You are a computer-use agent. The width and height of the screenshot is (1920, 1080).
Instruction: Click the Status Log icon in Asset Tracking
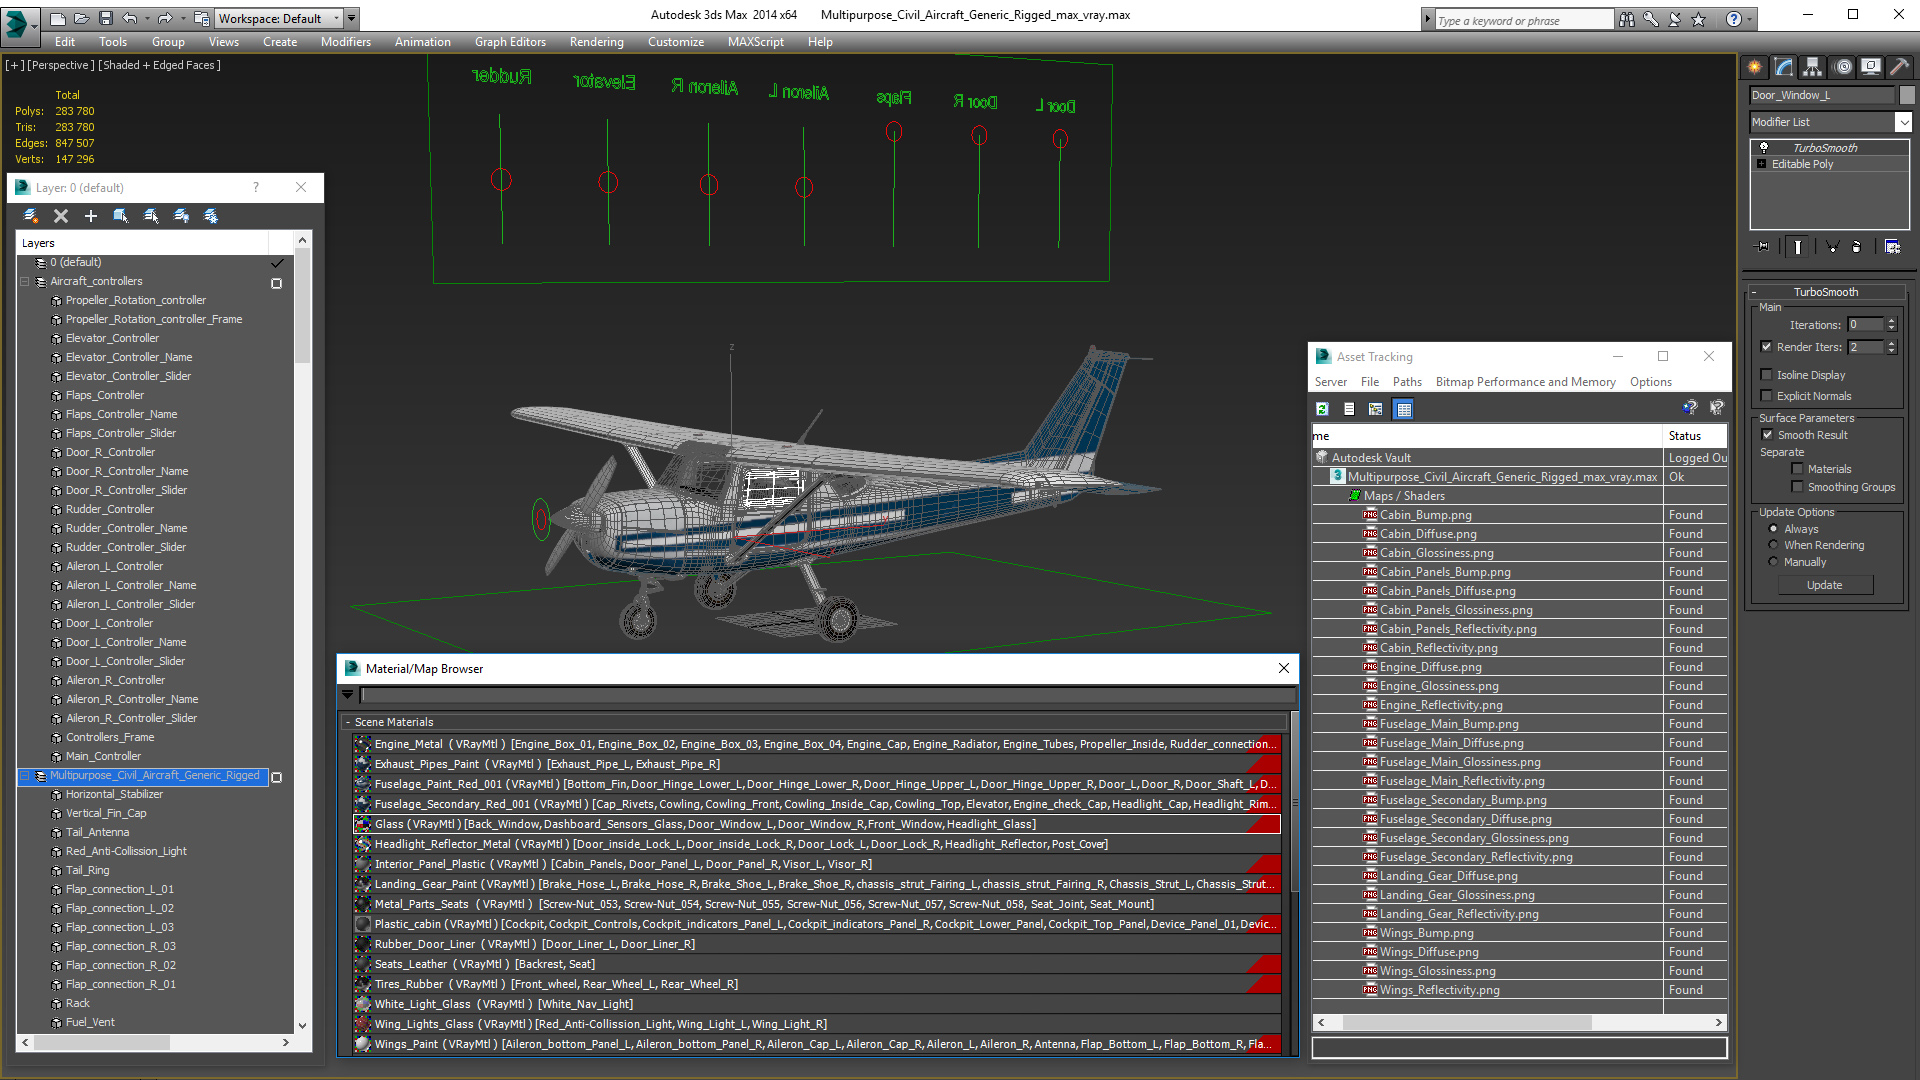1349,409
